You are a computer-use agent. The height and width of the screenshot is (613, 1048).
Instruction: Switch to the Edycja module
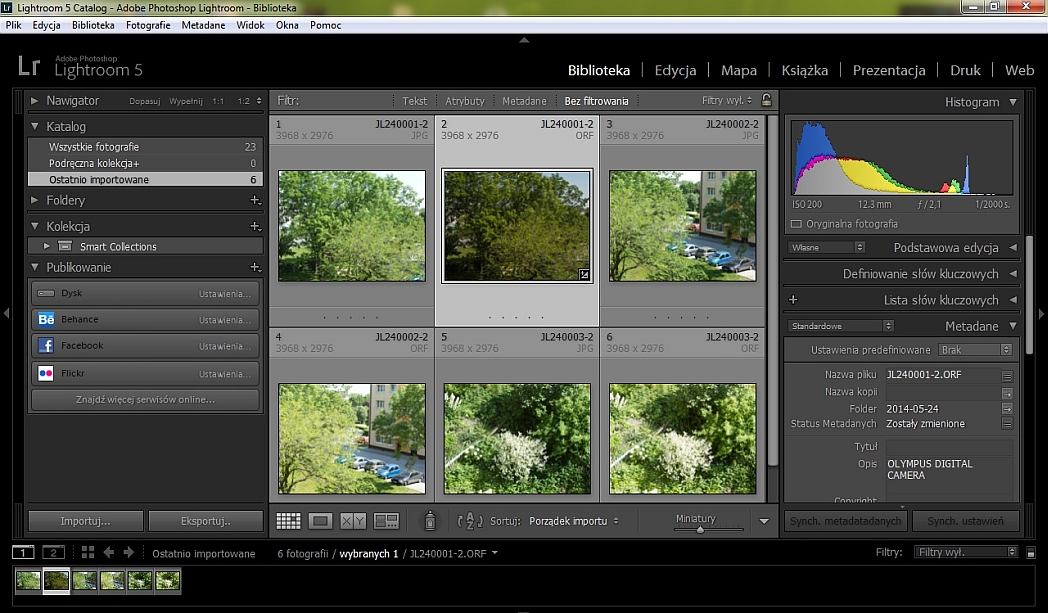[675, 71]
